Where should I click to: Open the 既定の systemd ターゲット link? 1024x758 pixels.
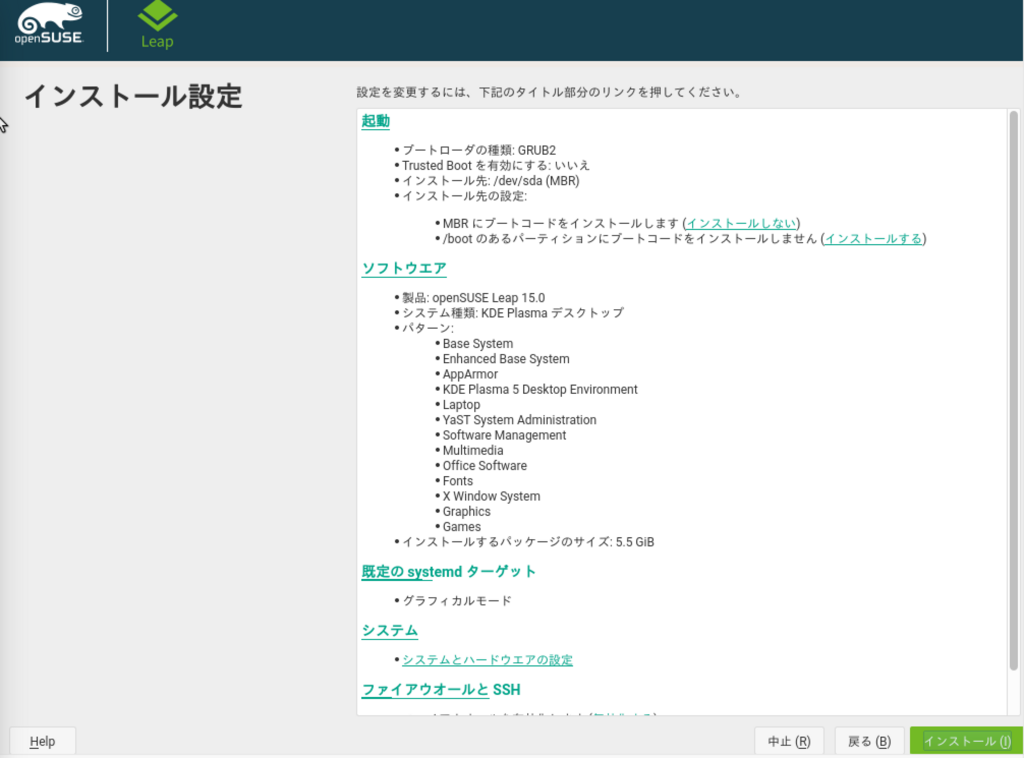pos(449,572)
